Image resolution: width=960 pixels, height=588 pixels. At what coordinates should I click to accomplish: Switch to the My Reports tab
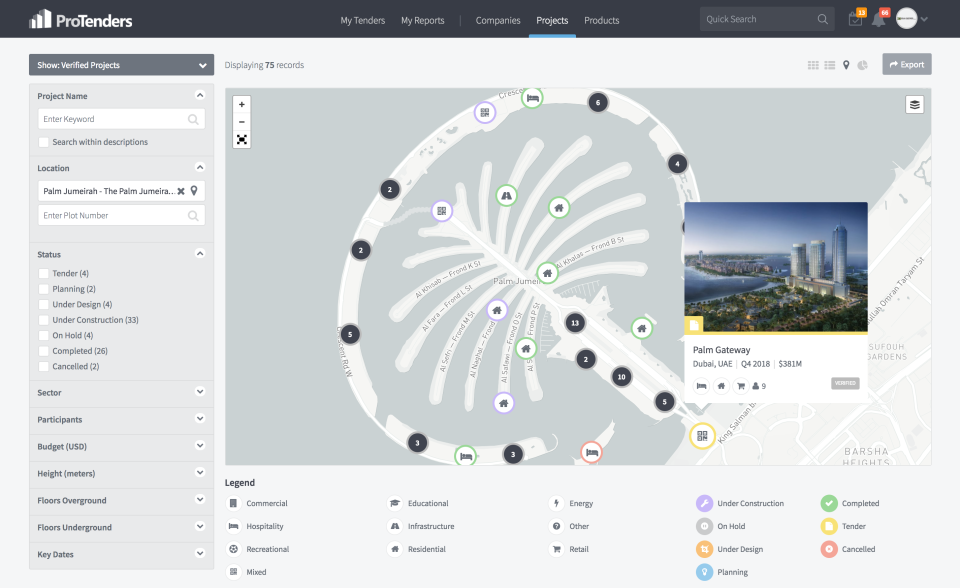click(x=422, y=19)
